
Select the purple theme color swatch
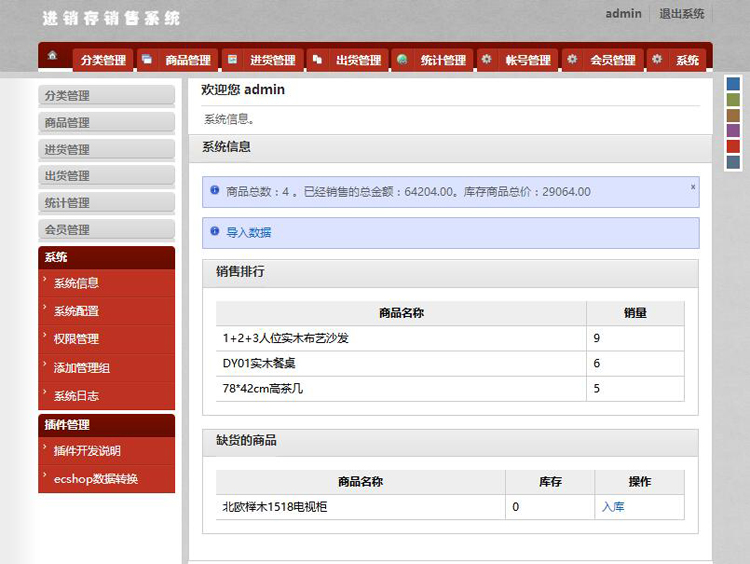point(733,131)
